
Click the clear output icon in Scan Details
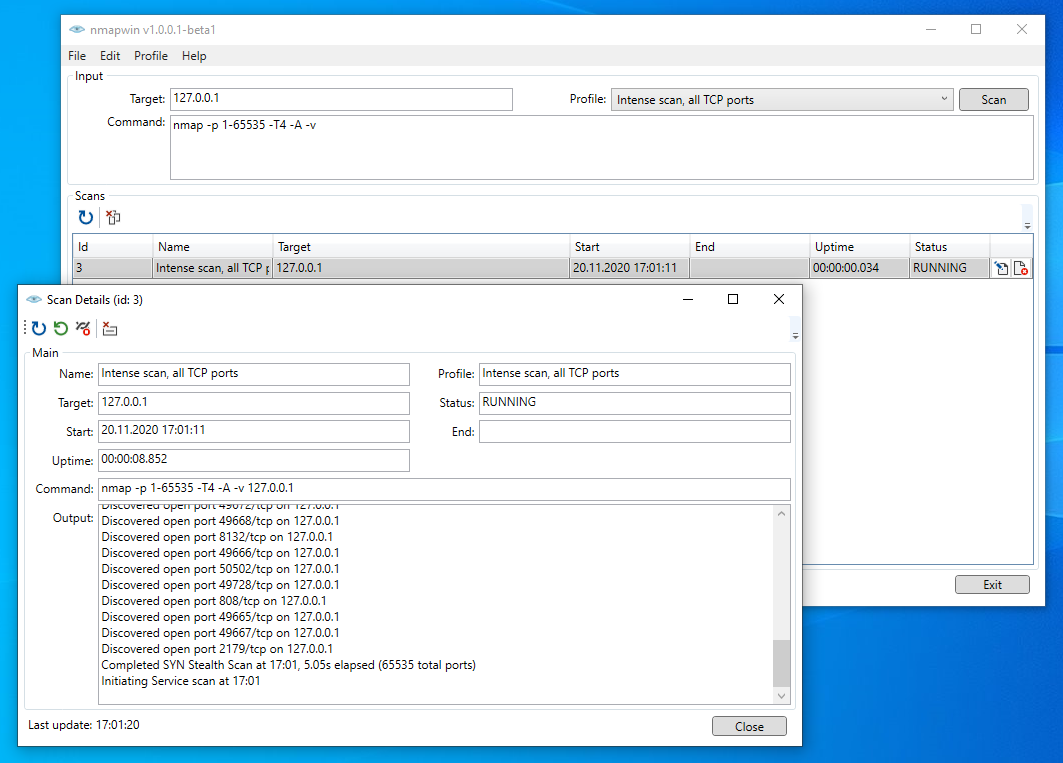click(x=110, y=328)
